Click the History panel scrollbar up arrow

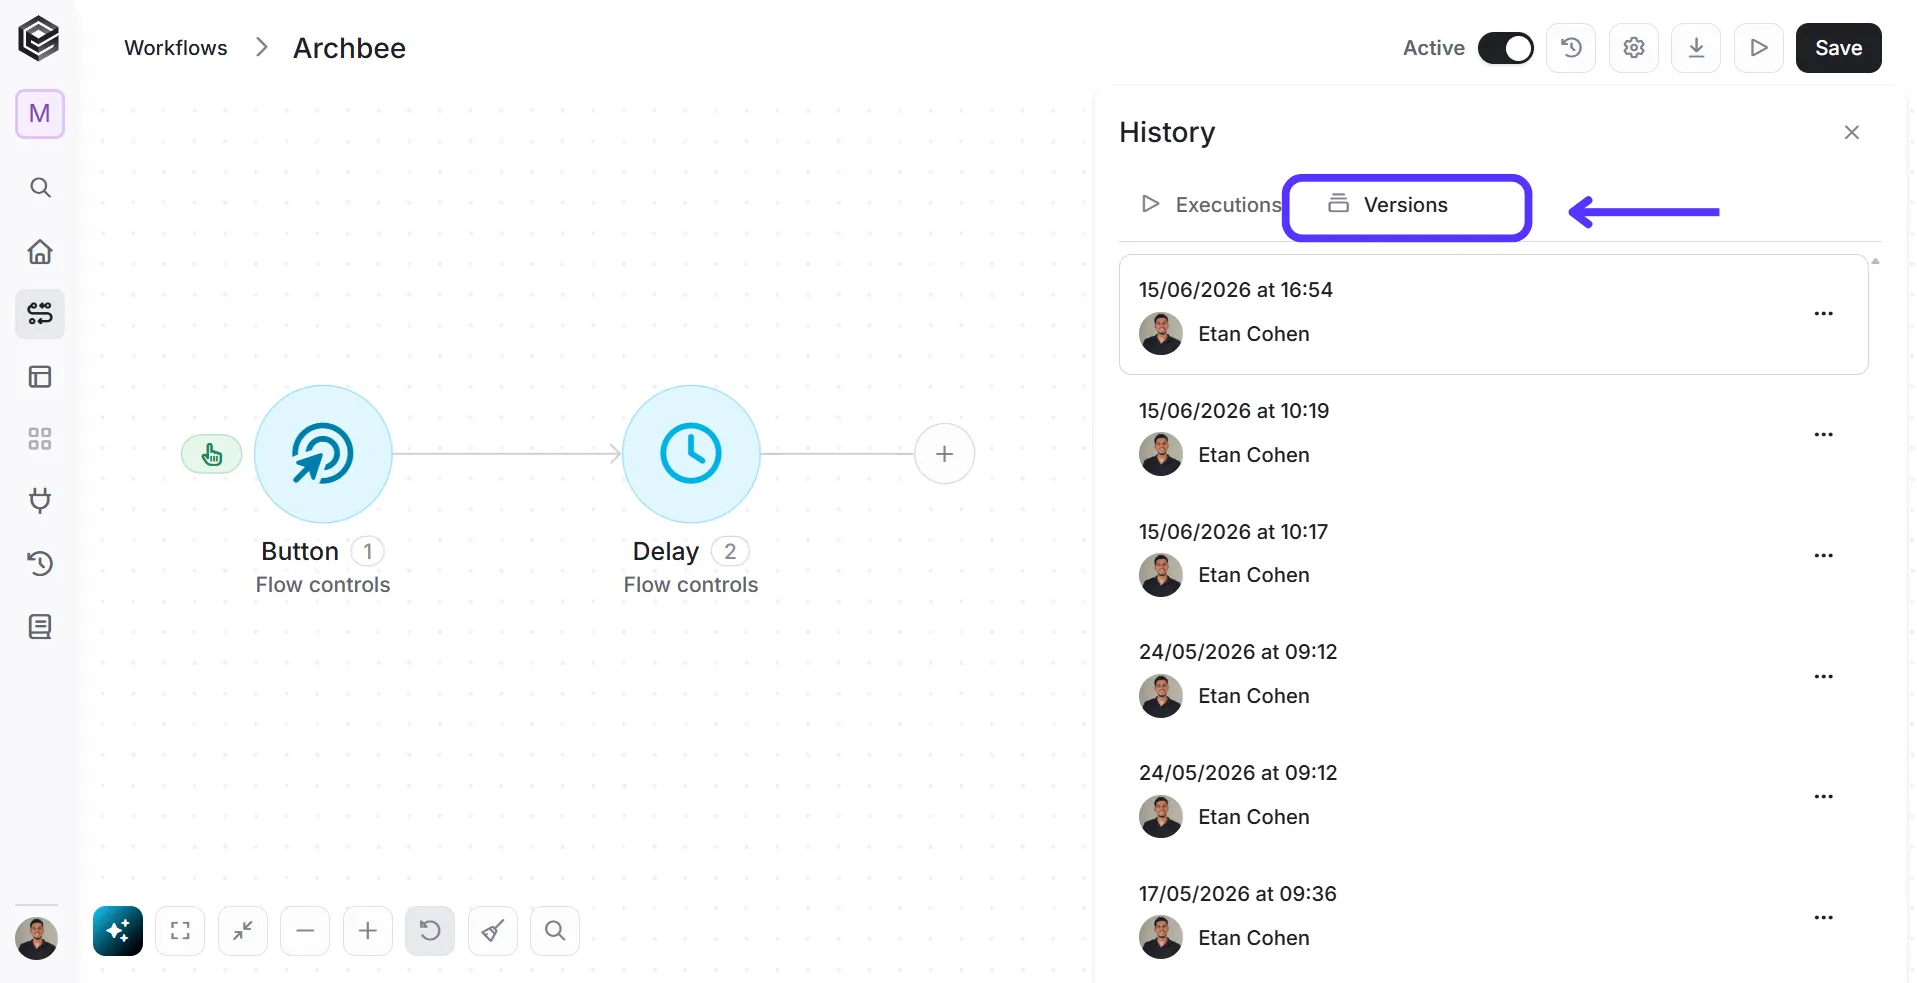tap(1876, 261)
